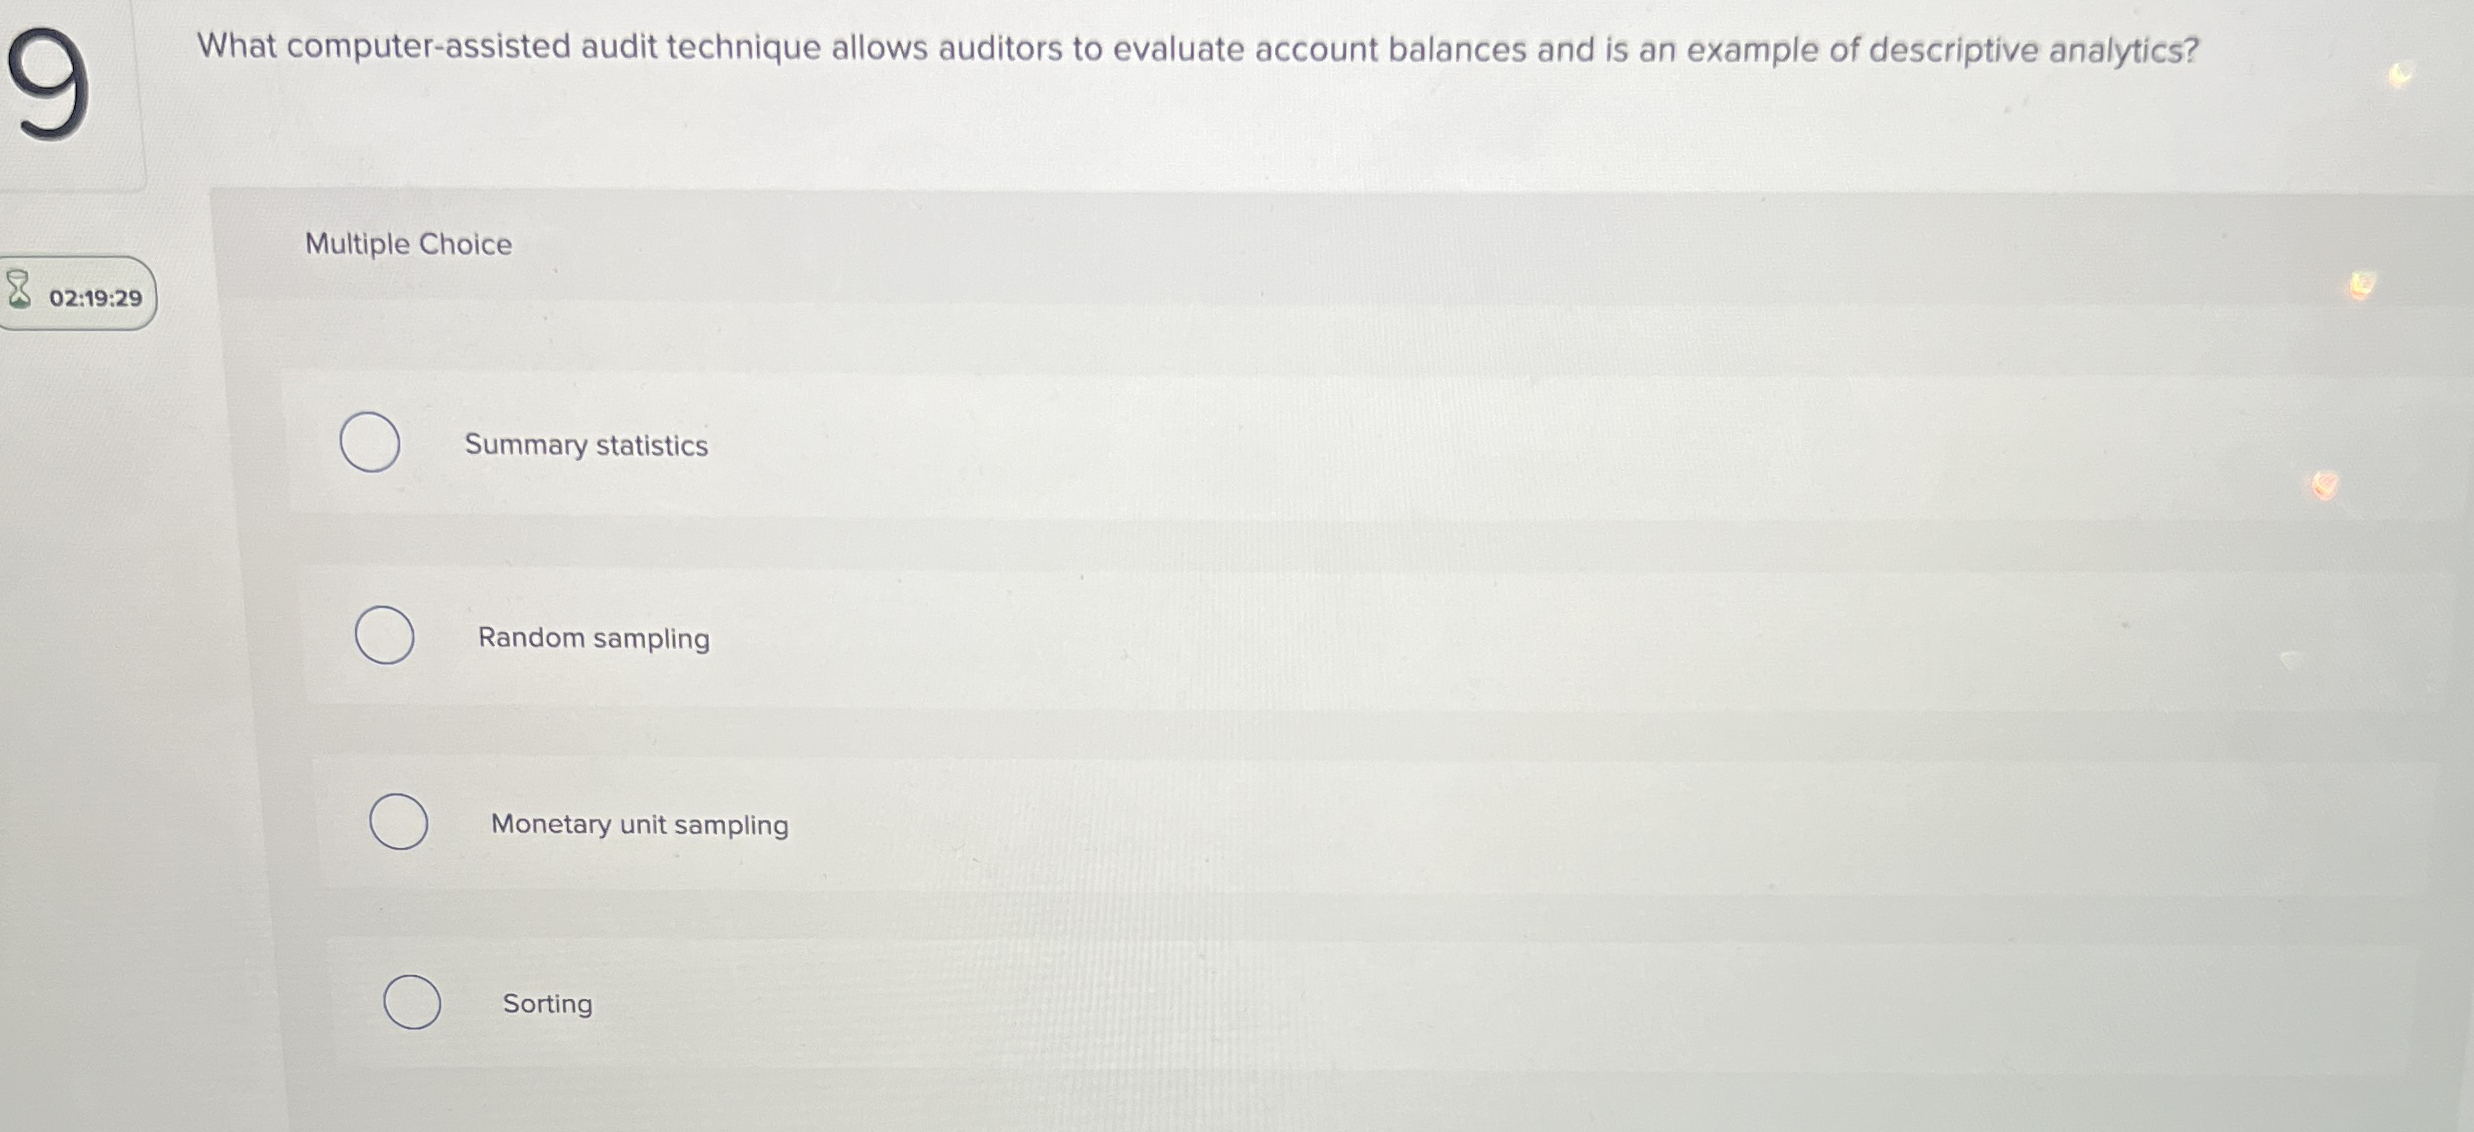Select the Random sampling radio button
This screenshot has height=1132, width=2474.
(x=384, y=634)
